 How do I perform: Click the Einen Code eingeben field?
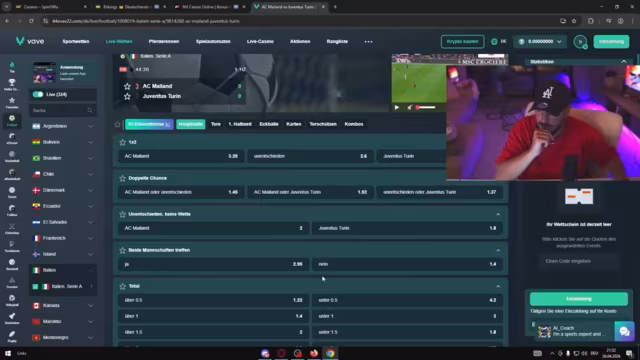(x=579, y=261)
